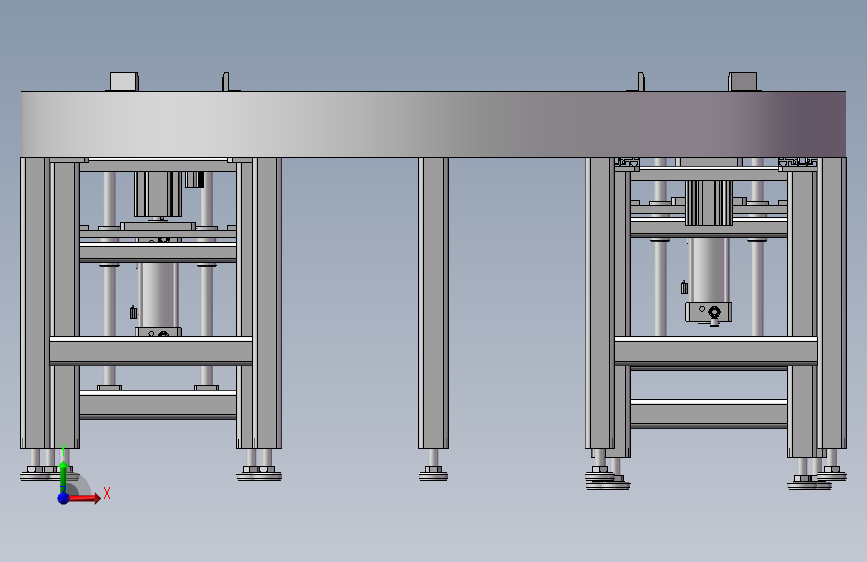Select the lift cylinder in the right frame
Viewport: 867px width, 562px height.
coord(709,270)
